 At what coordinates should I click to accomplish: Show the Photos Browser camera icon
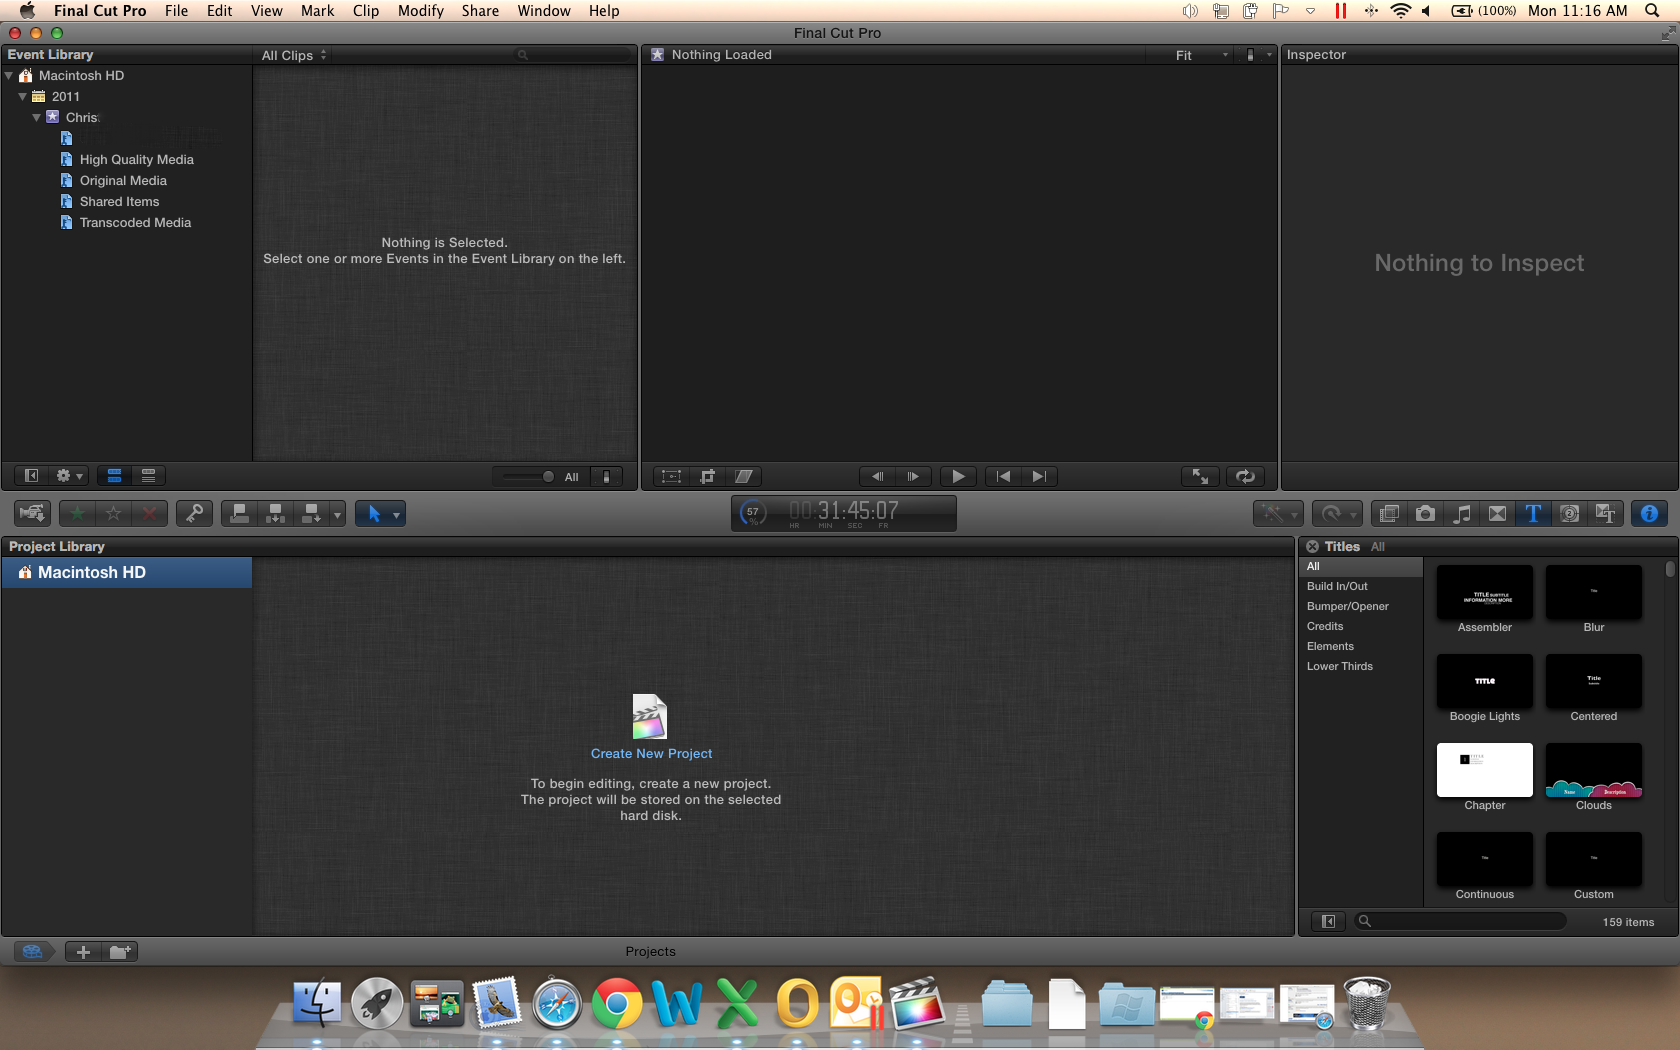tap(1425, 513)
